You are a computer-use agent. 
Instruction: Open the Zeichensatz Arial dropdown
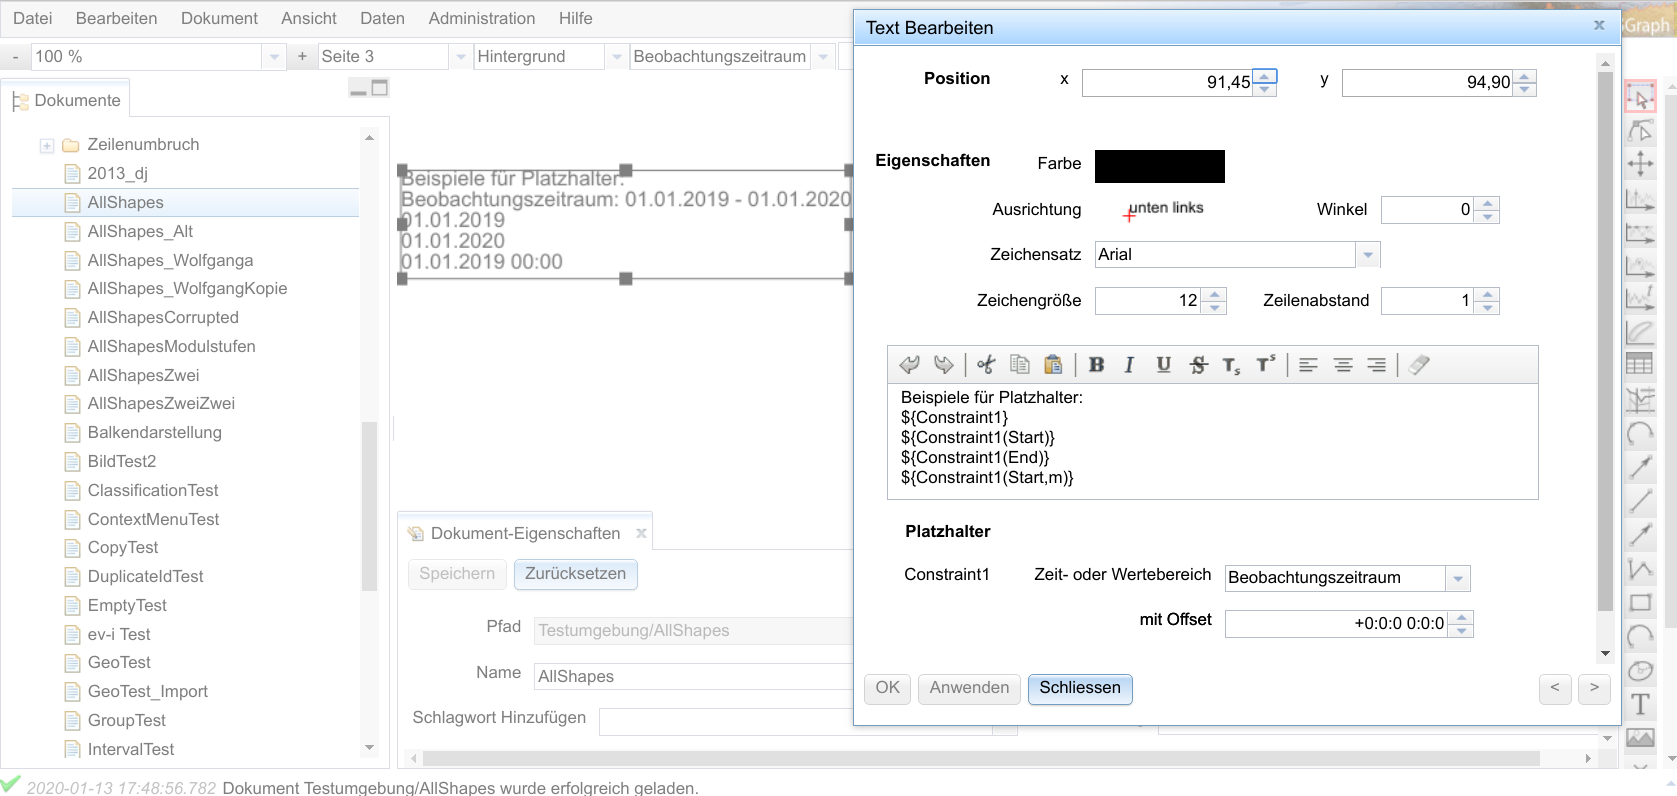tap(1368, 255)
